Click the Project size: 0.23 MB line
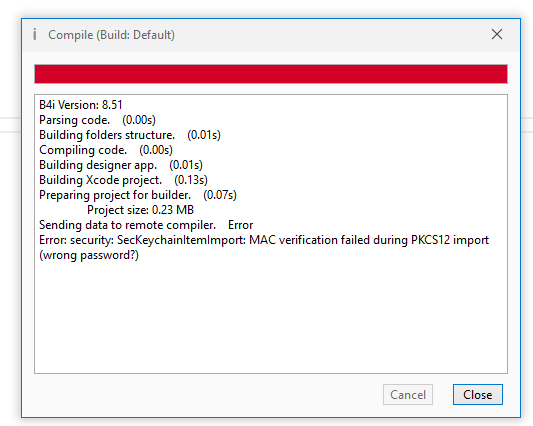The height and width of the screenshot is (426, 533). point(140,210)
